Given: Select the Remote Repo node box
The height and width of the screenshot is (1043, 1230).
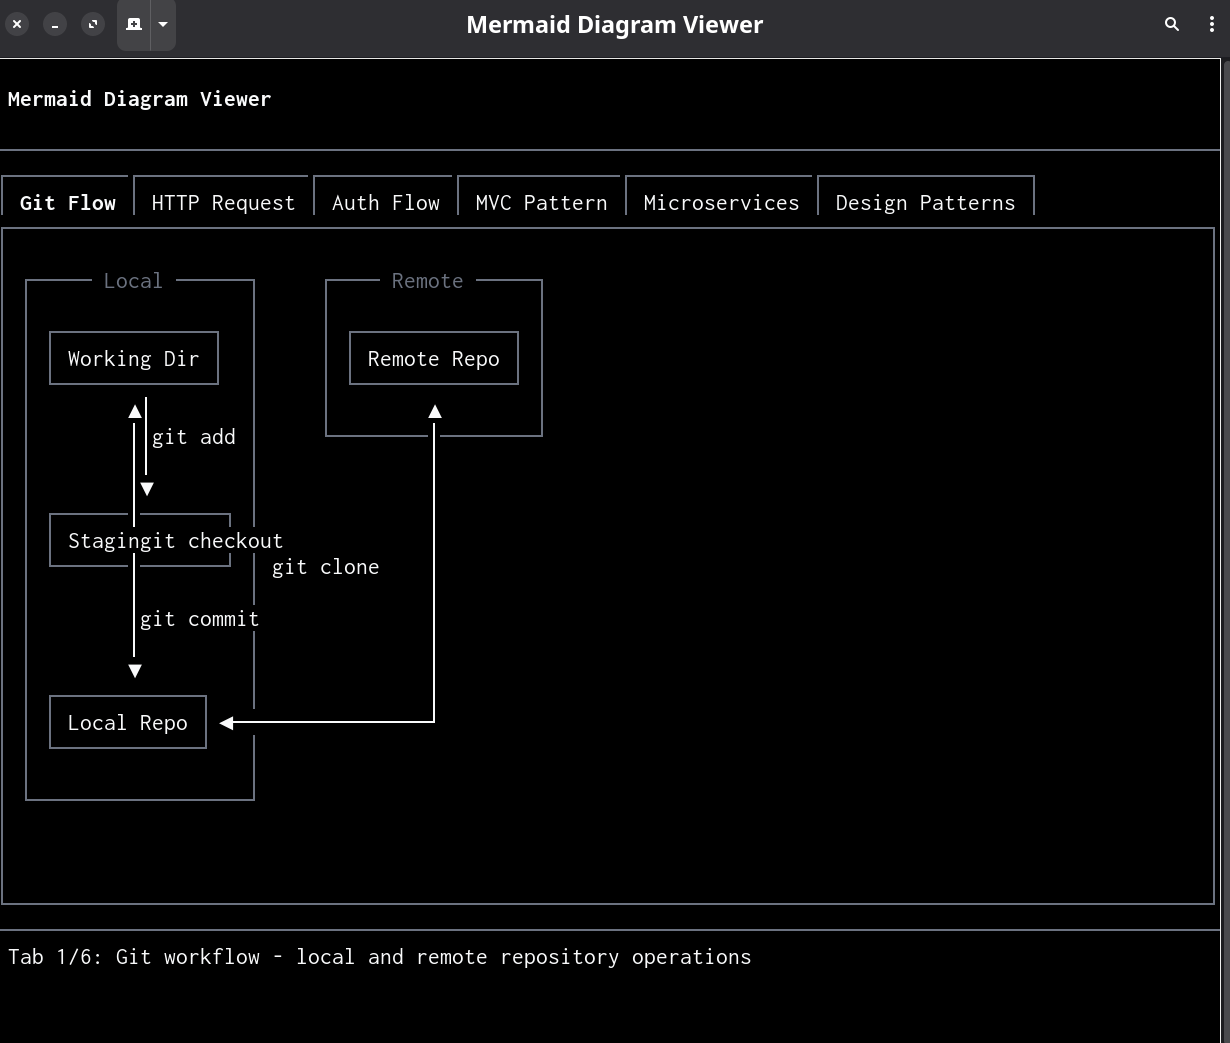Looking at the screenshot, I should [433, 359].
